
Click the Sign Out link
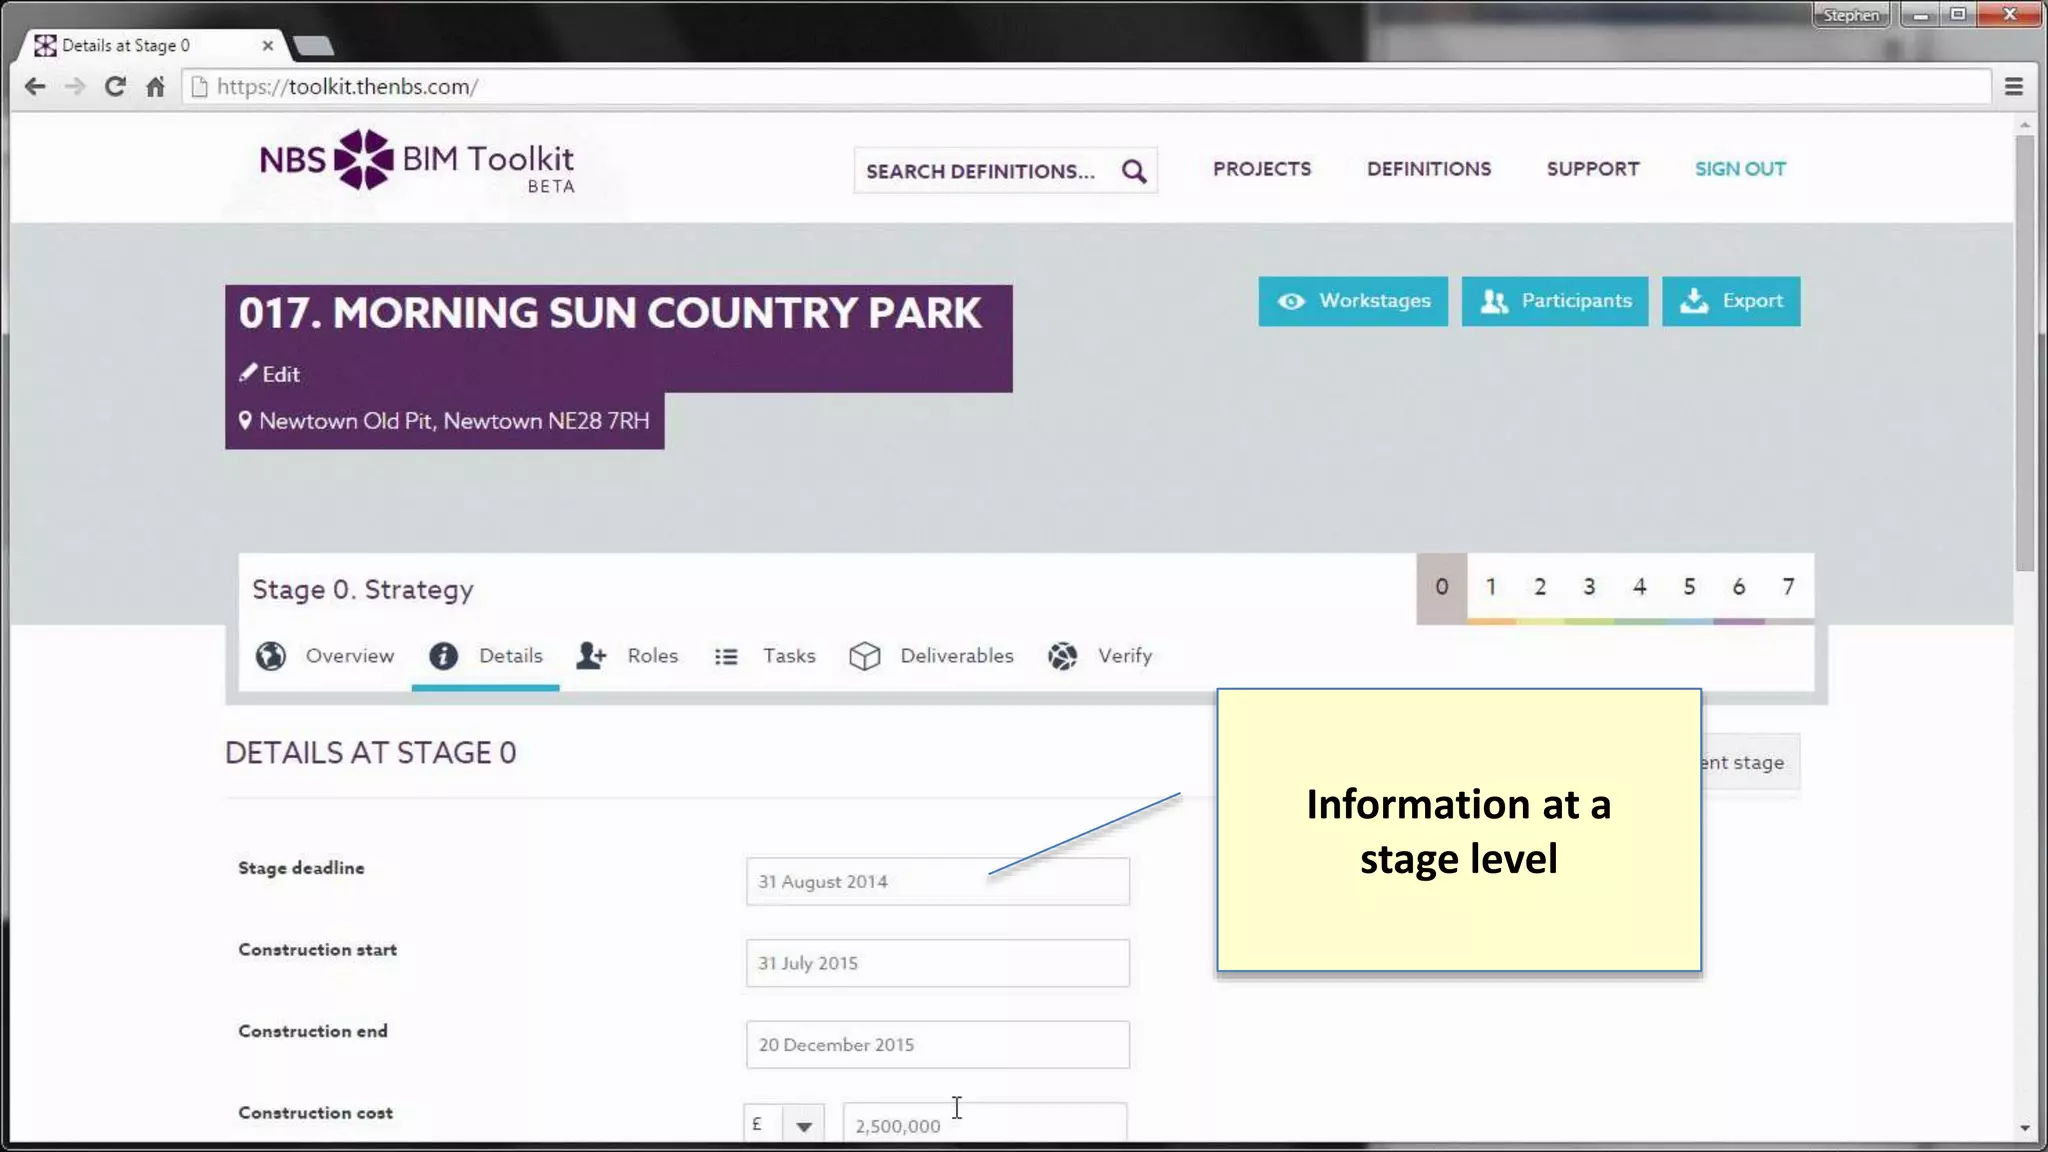point(1740,169)
